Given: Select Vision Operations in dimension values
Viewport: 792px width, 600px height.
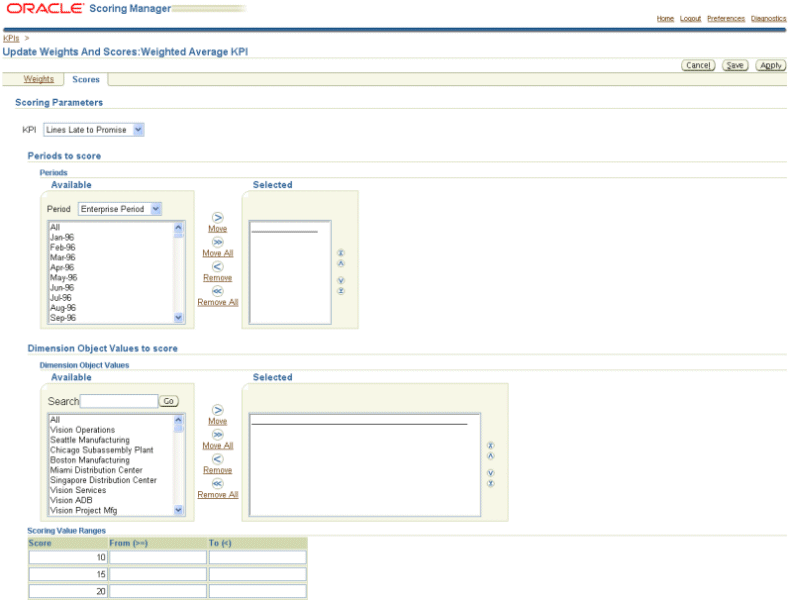Looking at the screenshot, I should 82,430.
